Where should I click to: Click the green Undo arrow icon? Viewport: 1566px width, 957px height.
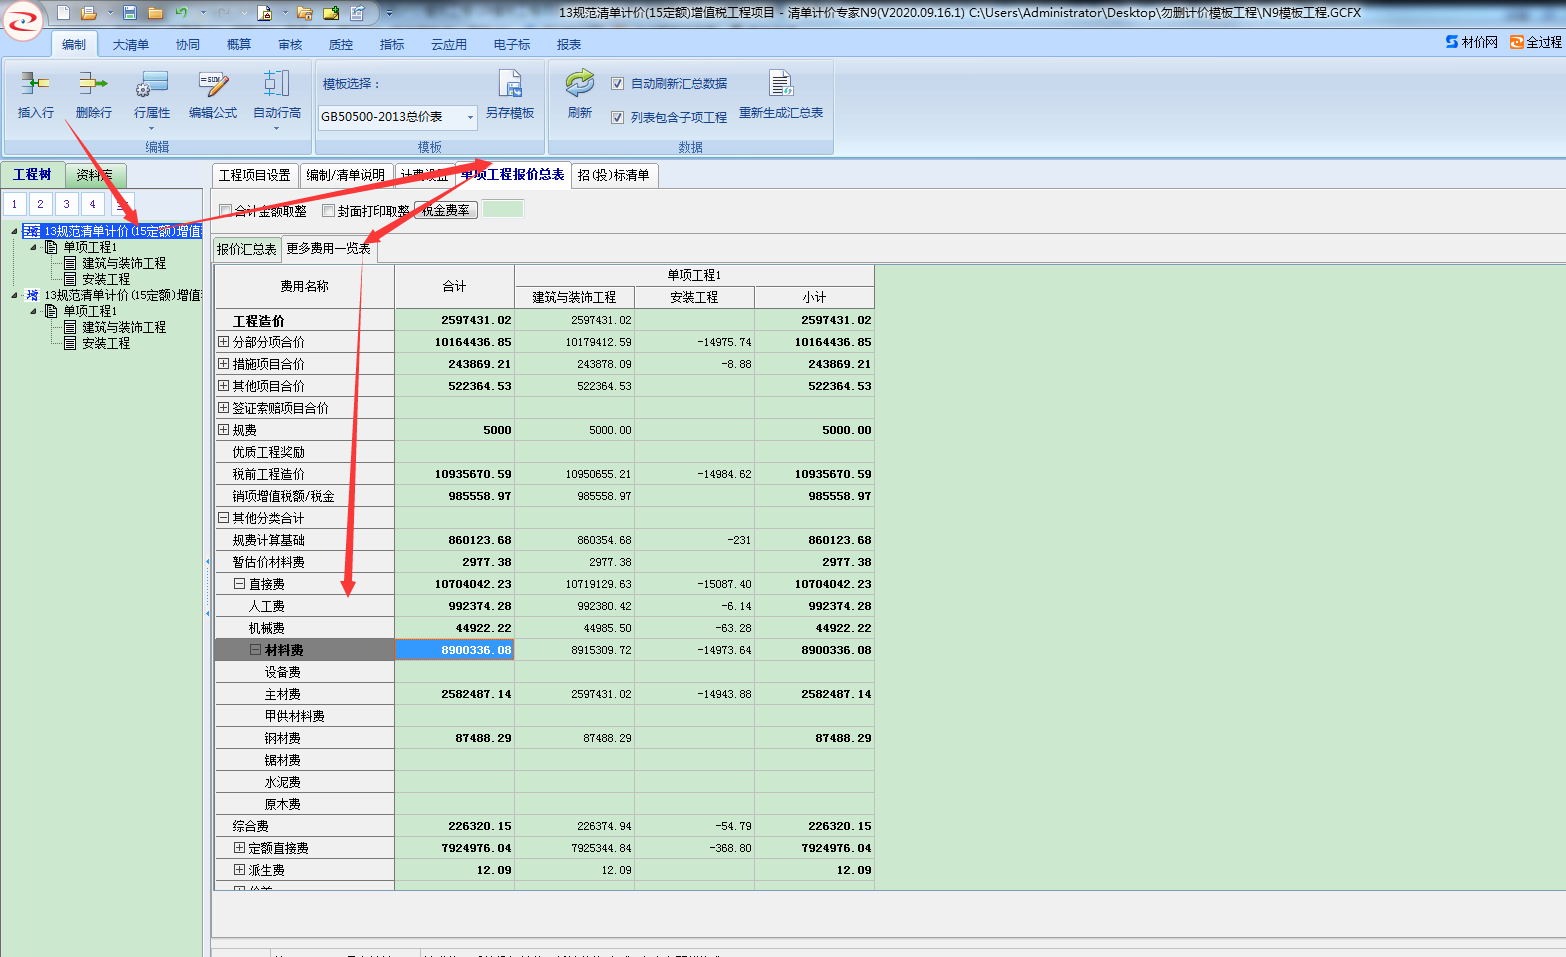click(181, 13)
